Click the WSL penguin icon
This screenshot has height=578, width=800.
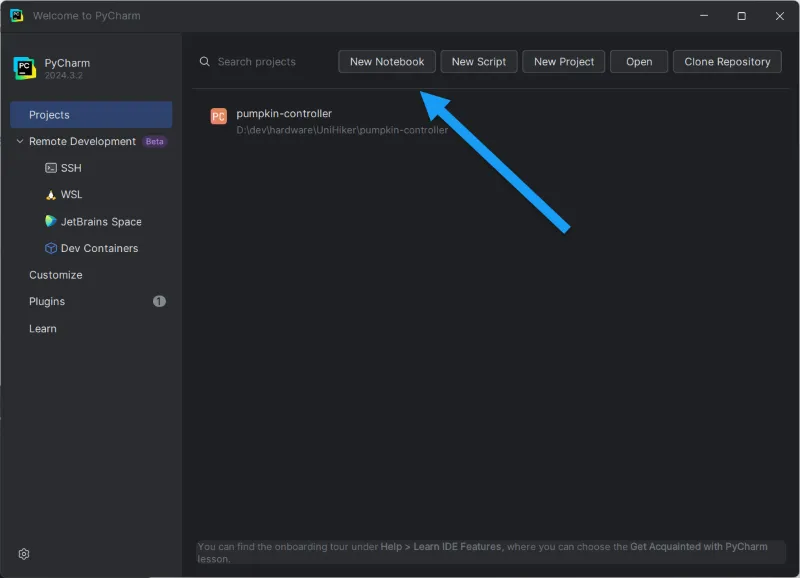(51, 195)
